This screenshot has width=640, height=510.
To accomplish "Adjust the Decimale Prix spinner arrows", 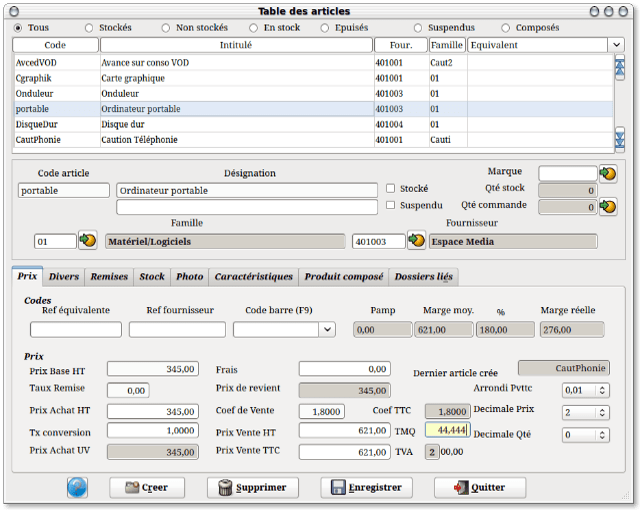I will pos(602,412).
